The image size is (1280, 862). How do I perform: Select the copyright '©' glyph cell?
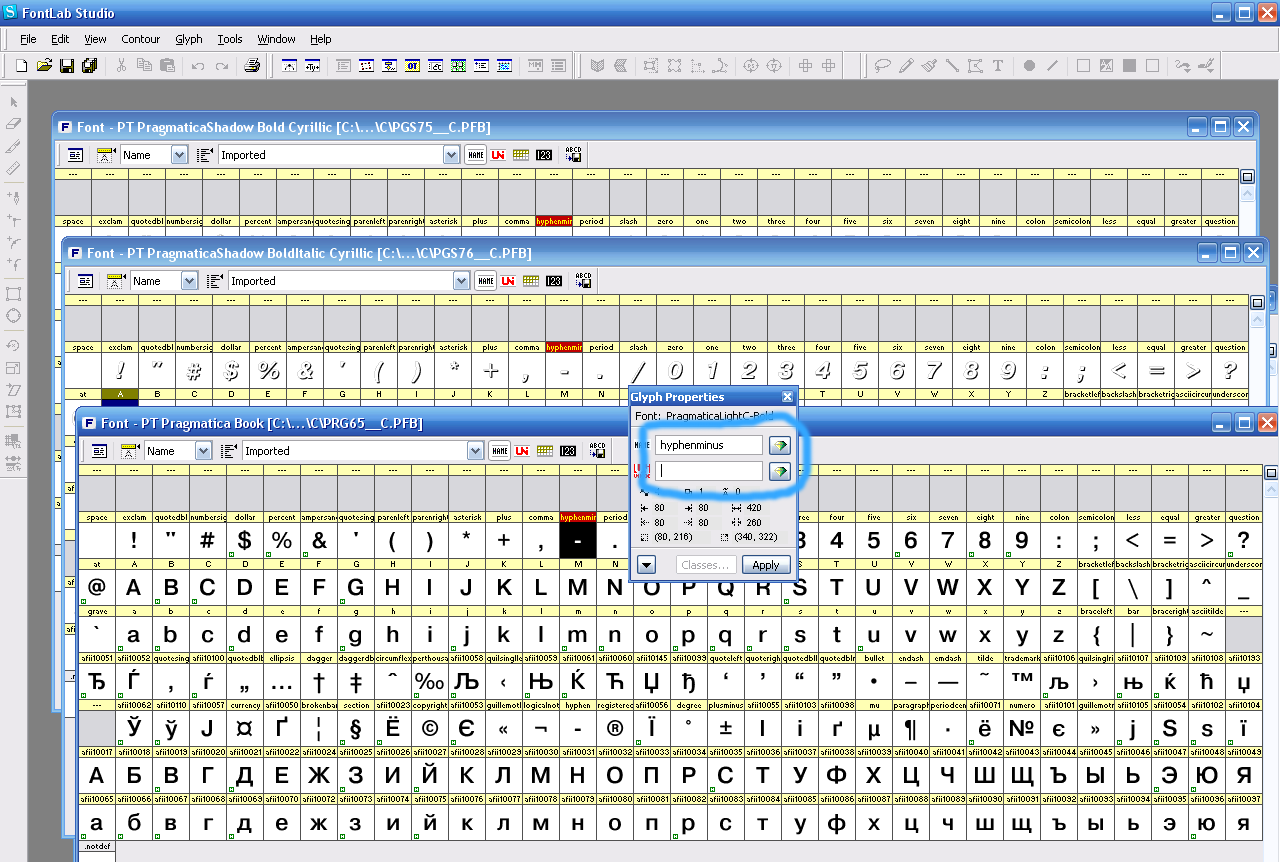pos(430,727)
